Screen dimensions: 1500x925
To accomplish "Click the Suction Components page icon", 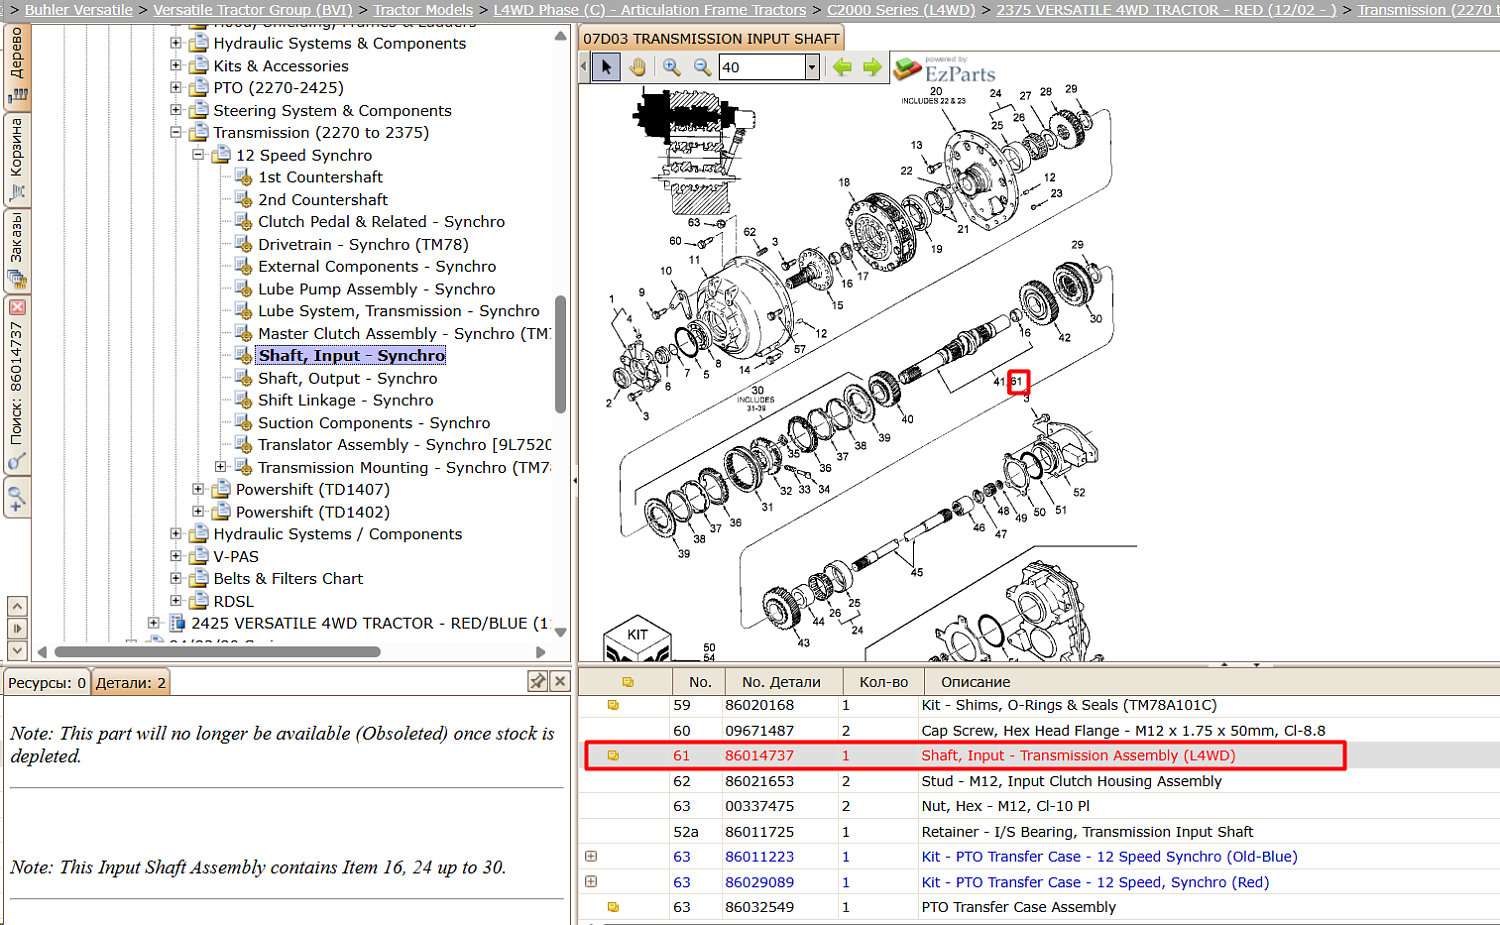I will click(x=243, y=423).
